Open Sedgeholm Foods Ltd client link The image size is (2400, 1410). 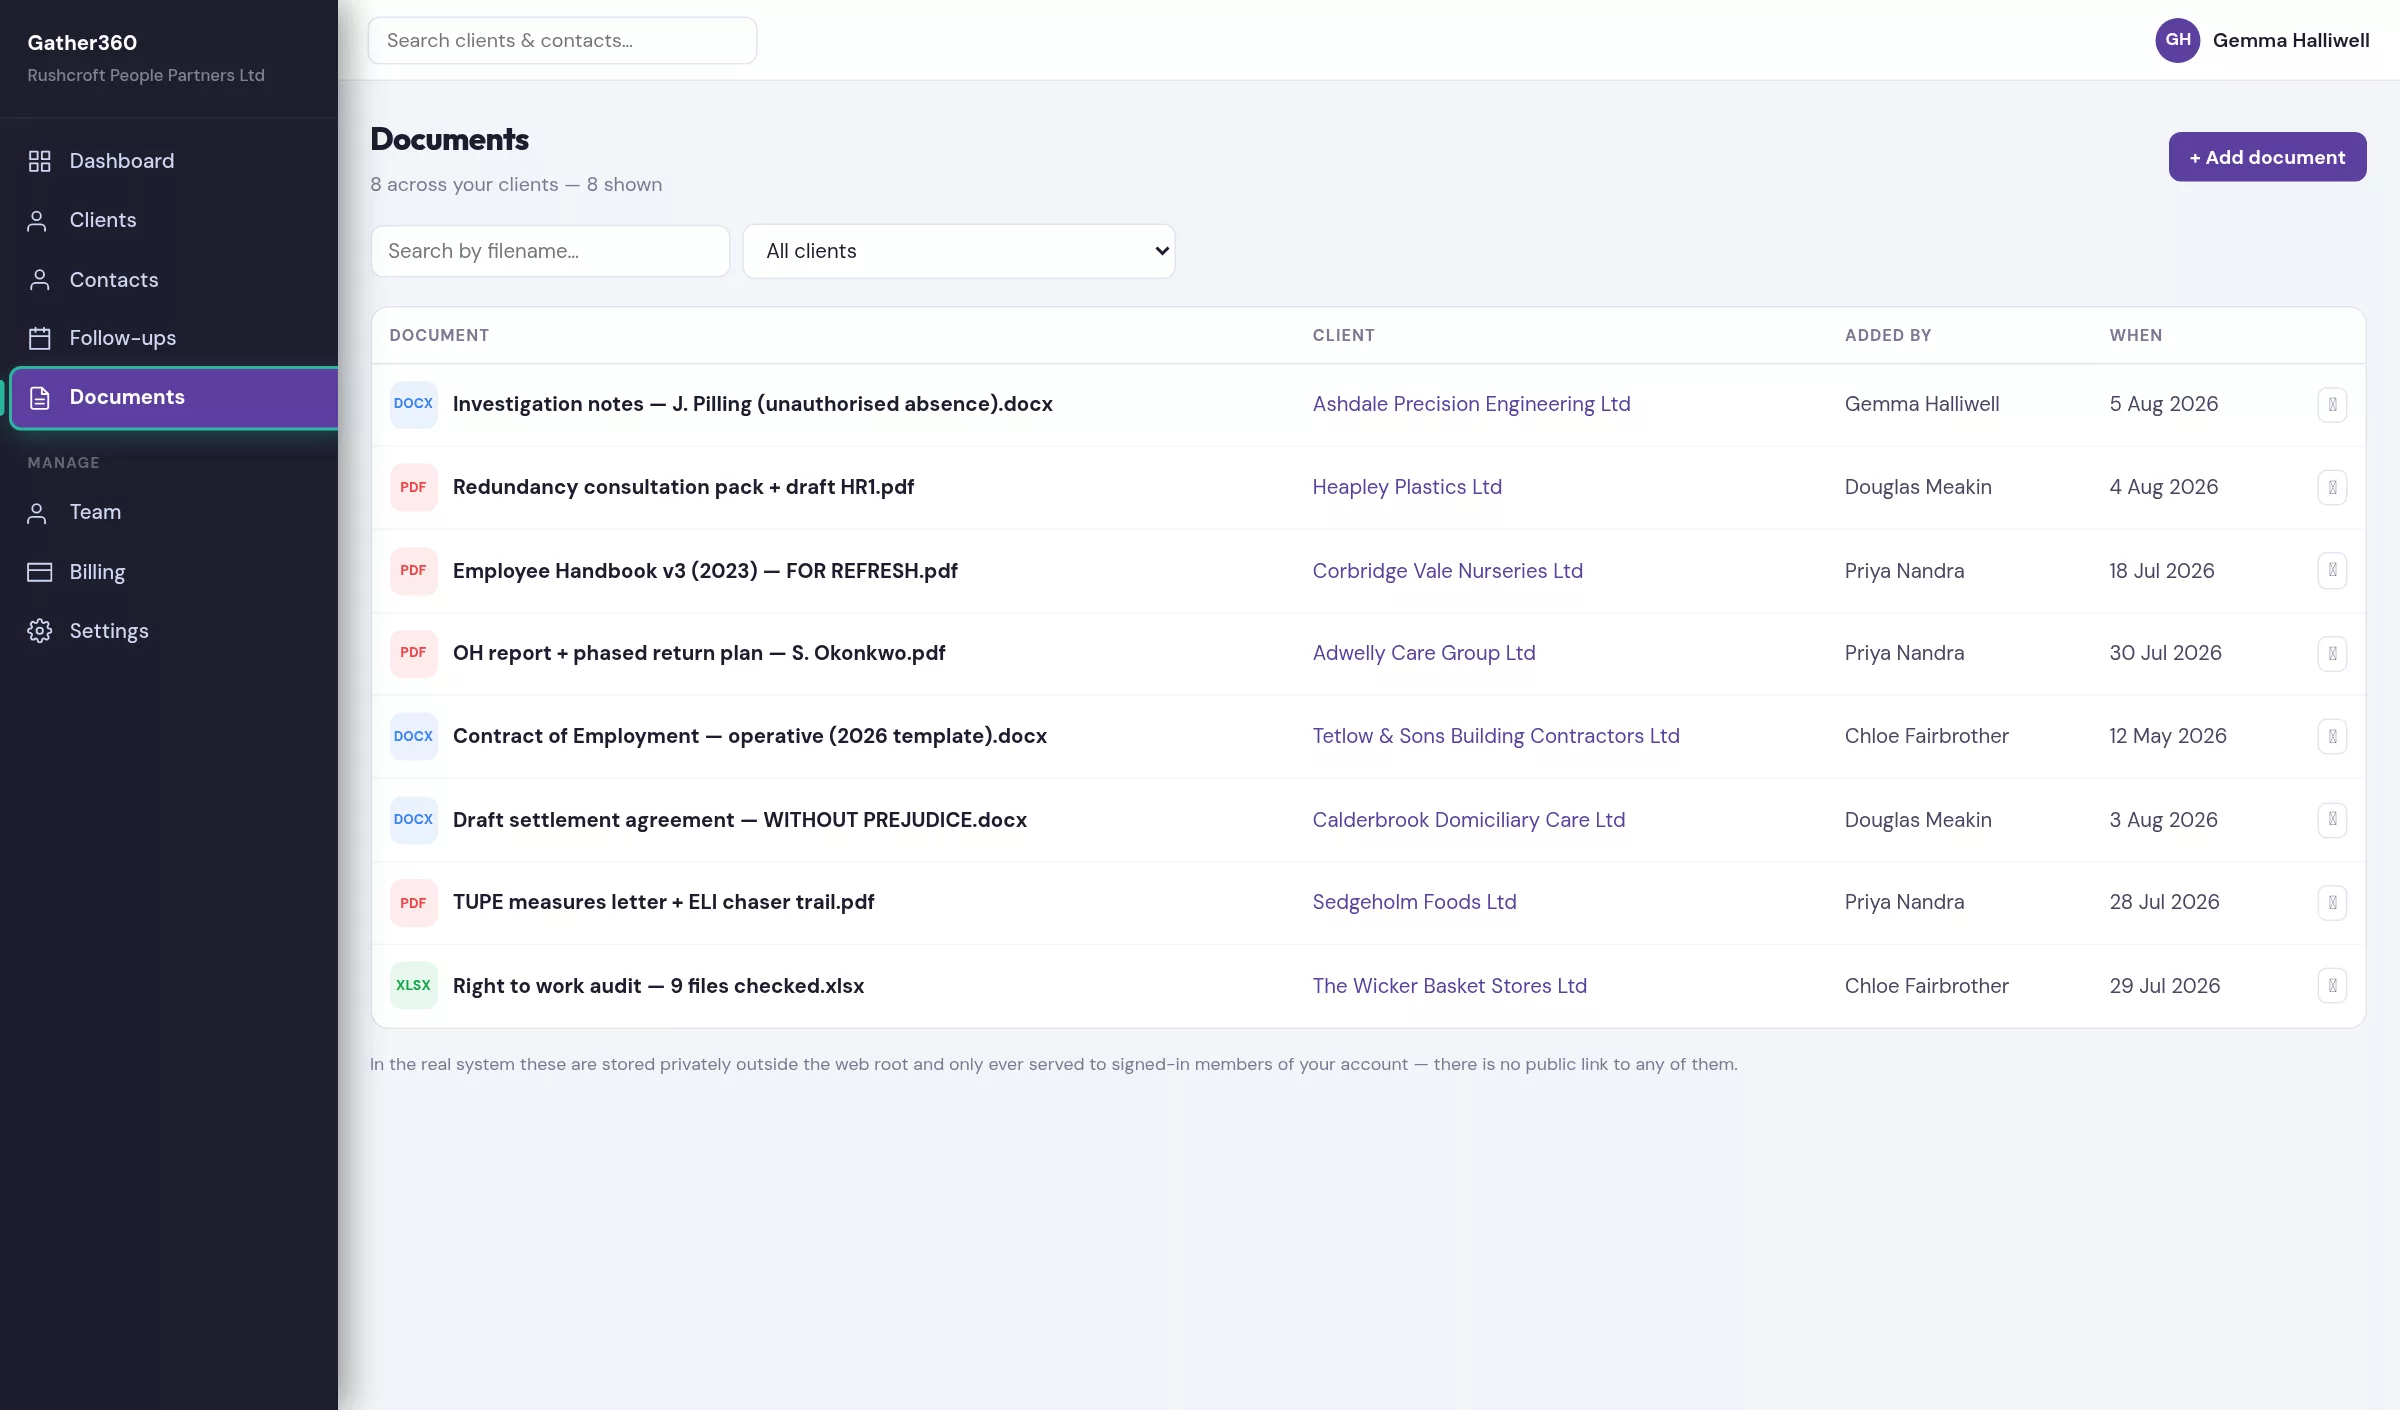tap(1414, 902)
